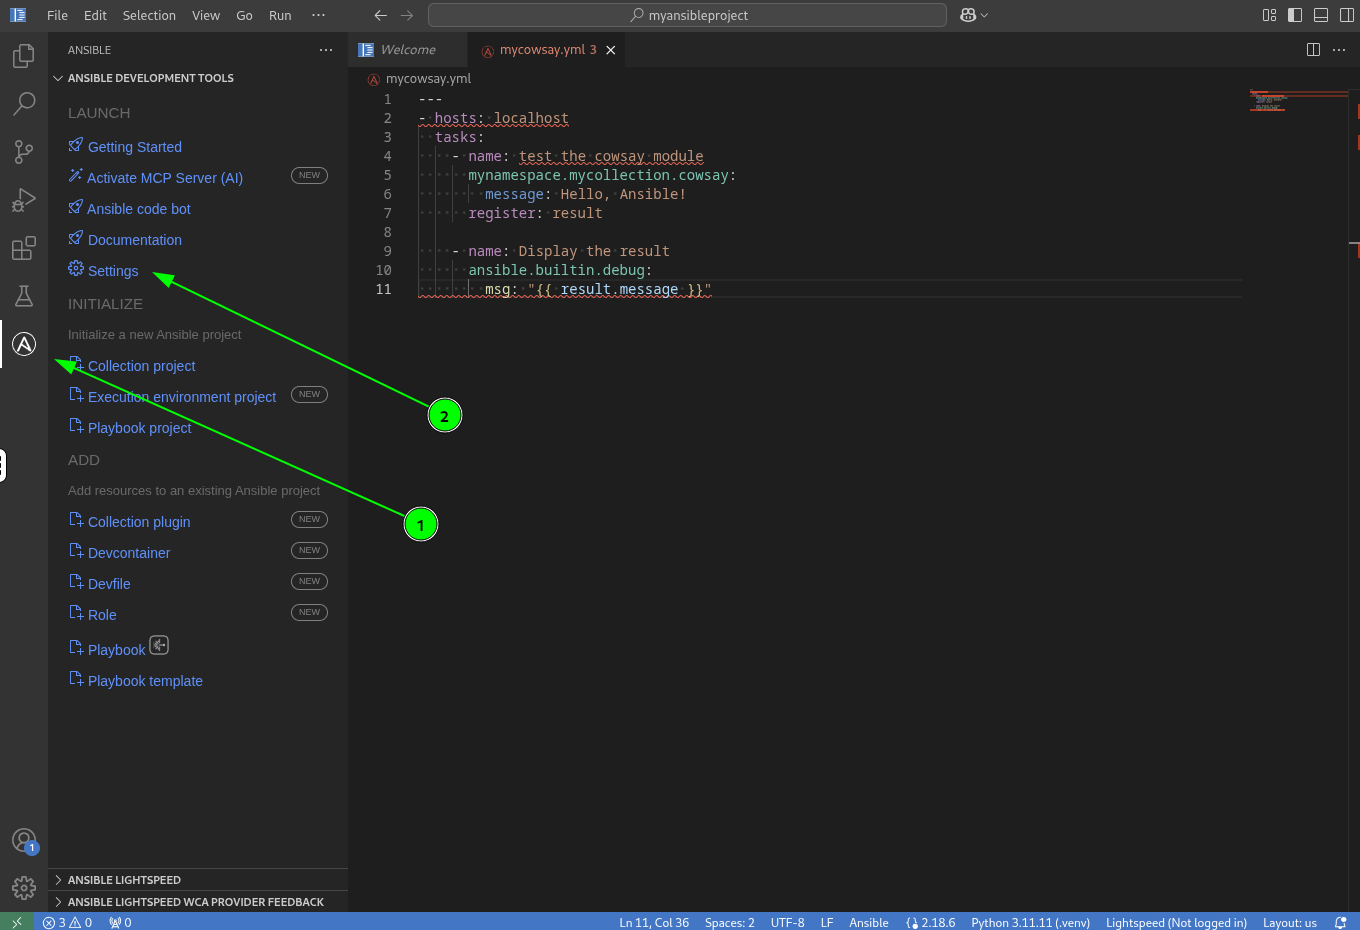Open the Testing flask icon

24,296
